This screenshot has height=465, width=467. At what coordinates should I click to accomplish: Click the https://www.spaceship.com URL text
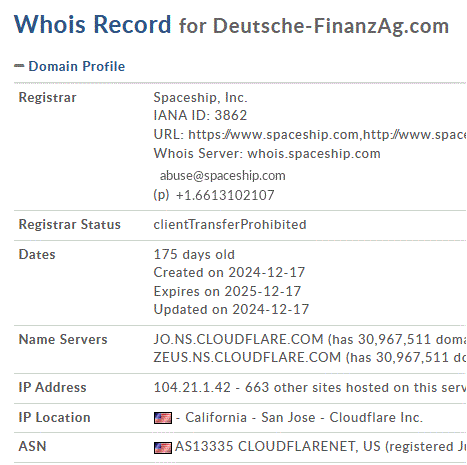[273, 135]
